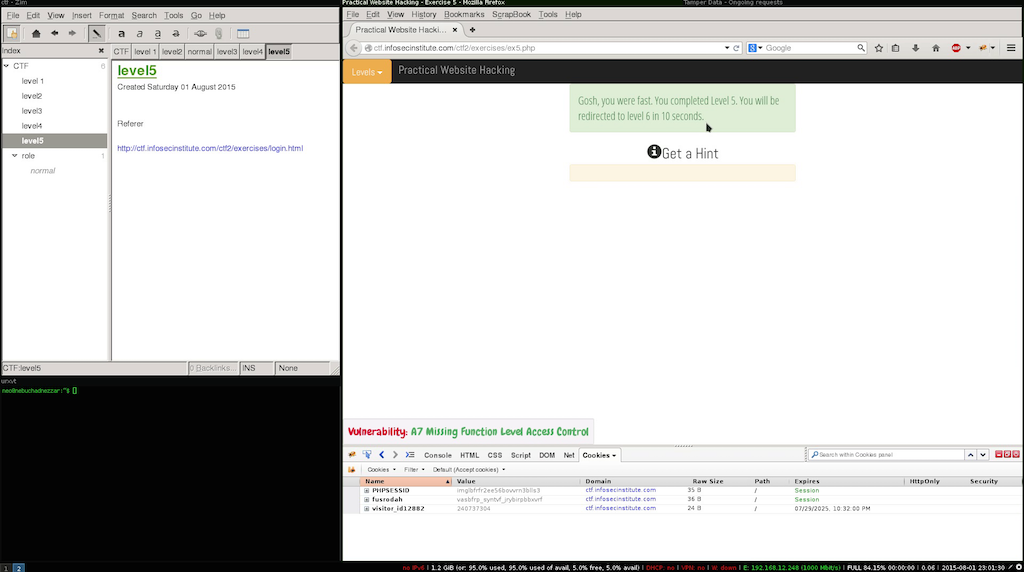Apply bold formatting in Zim
This screenshot has width=1024, height=572.
pos(121,33)
